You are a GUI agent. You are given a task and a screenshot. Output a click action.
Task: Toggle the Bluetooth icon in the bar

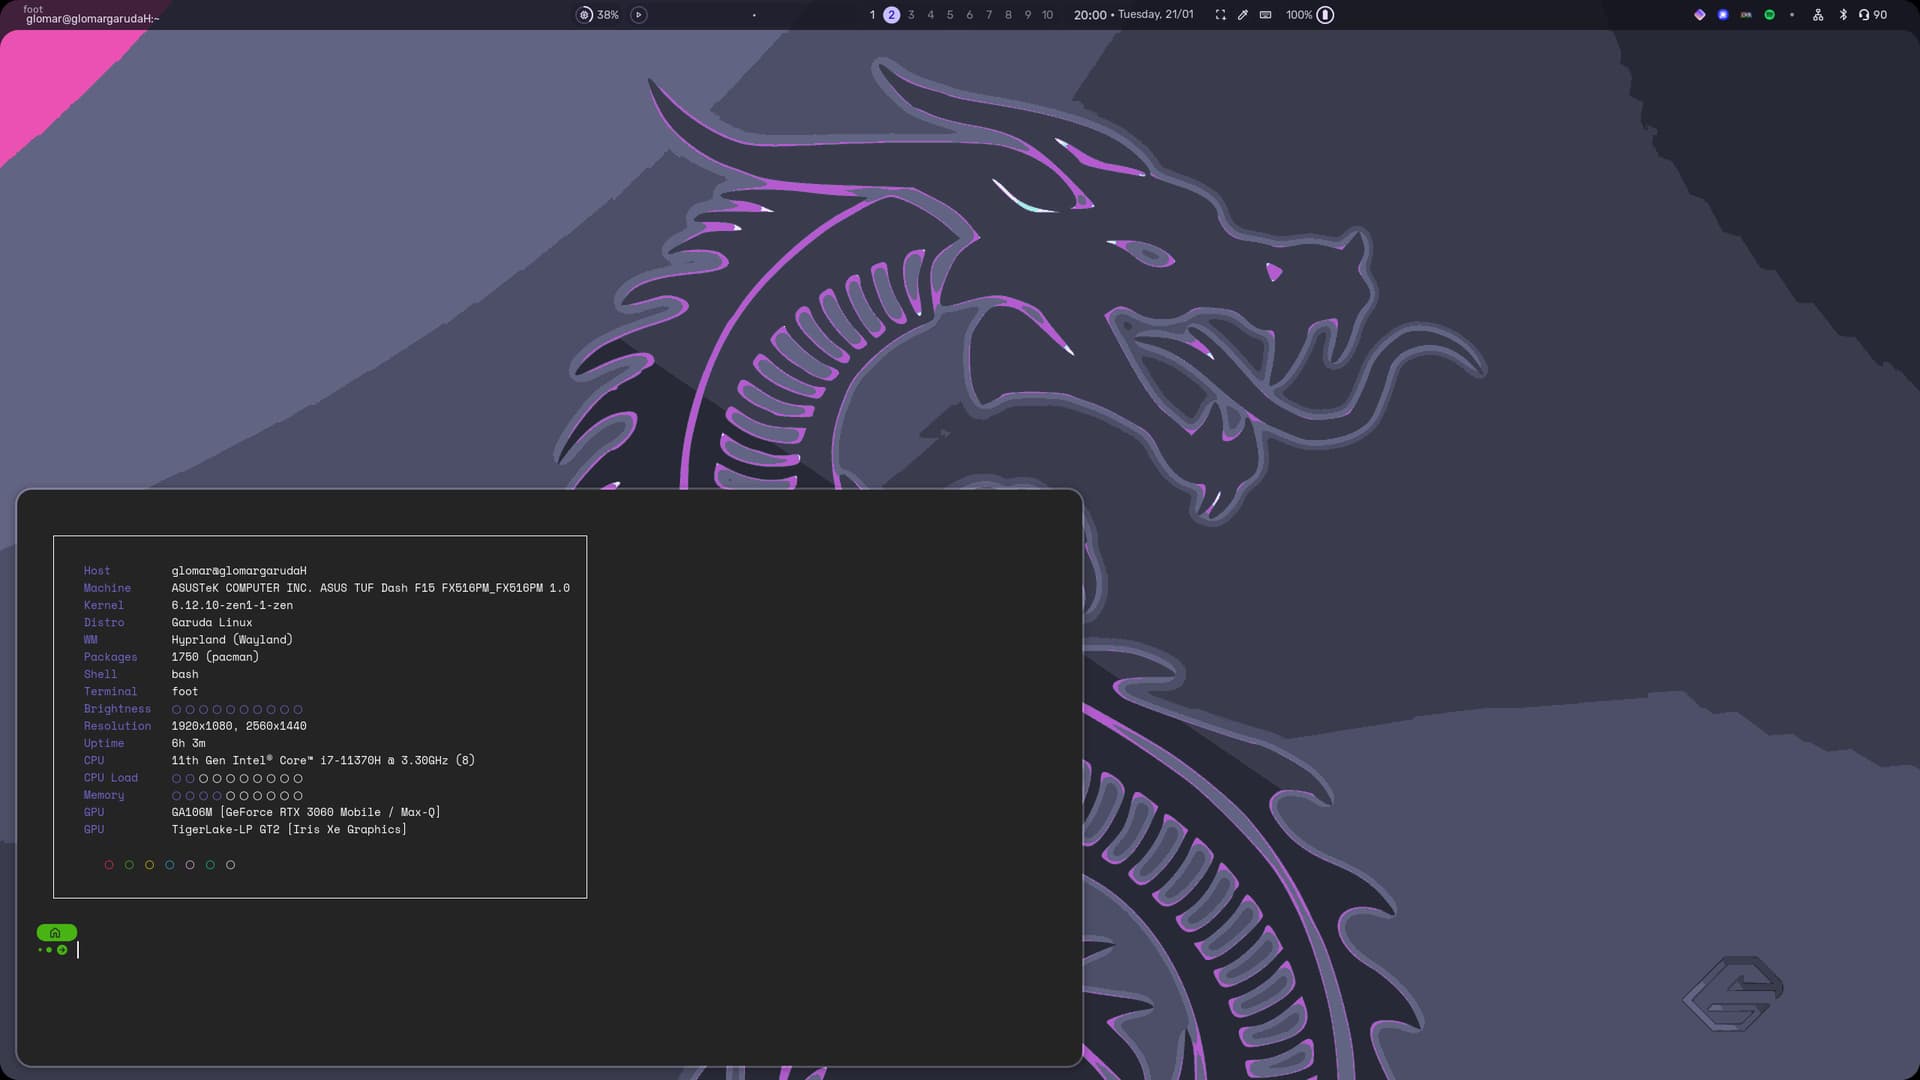click(x=1843, y=15)
